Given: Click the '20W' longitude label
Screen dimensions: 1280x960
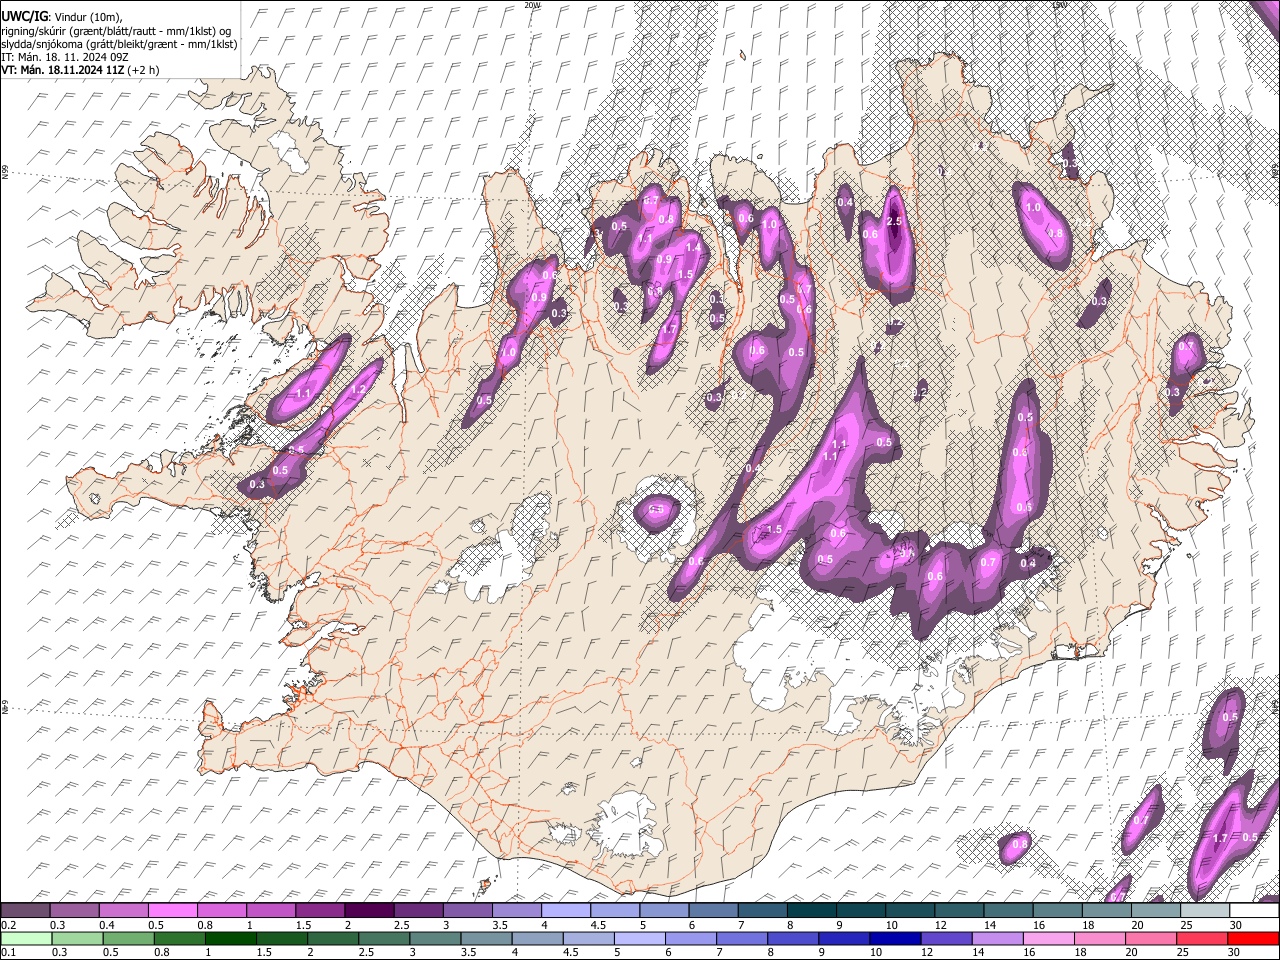Looking at the screenshot, I should click(x=532, y=5).
